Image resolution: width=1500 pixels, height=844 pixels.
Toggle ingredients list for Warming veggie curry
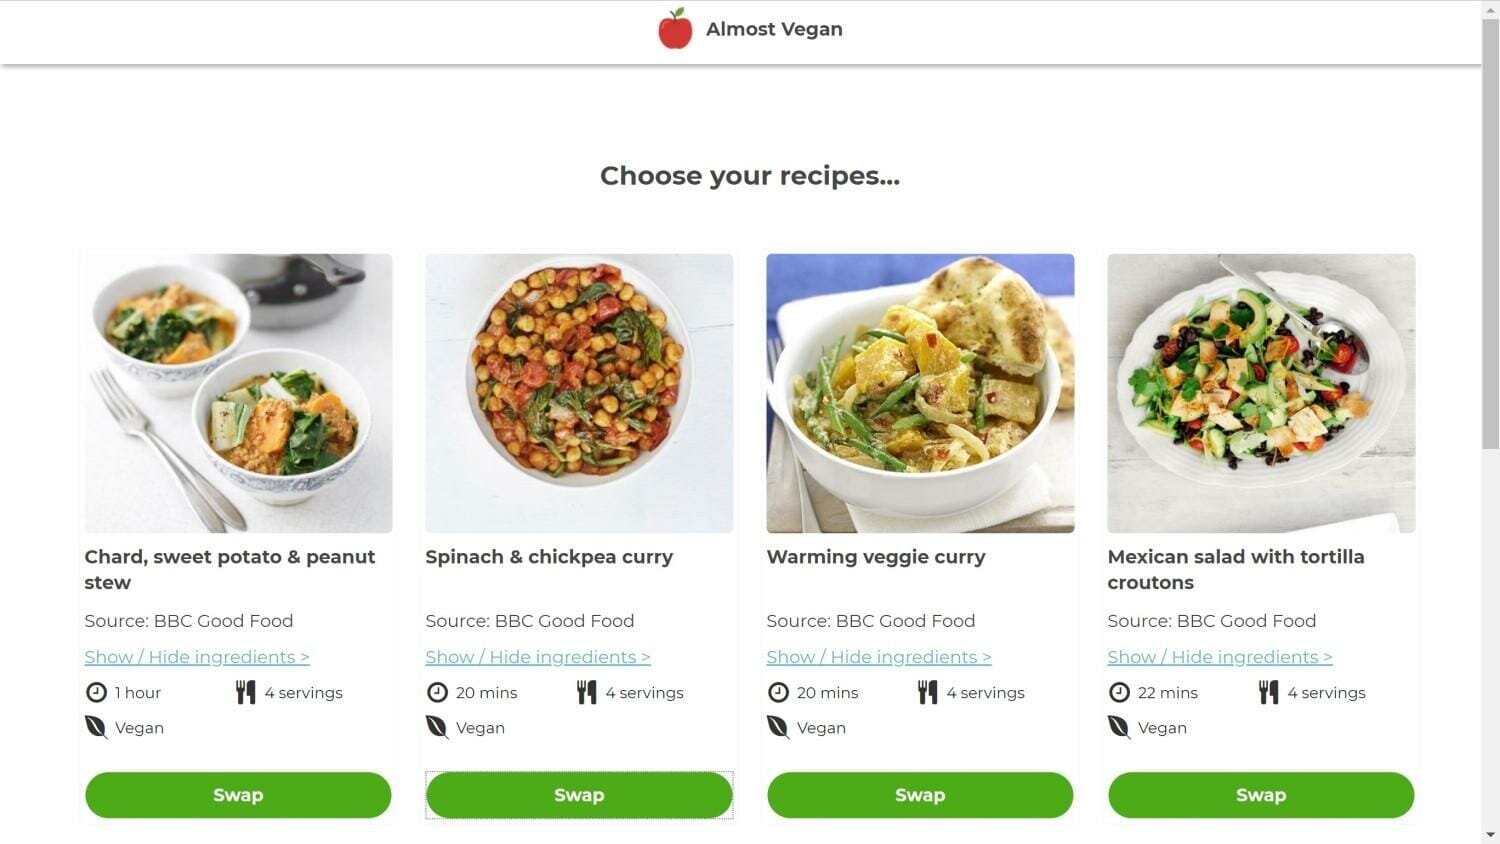point(879,657)
